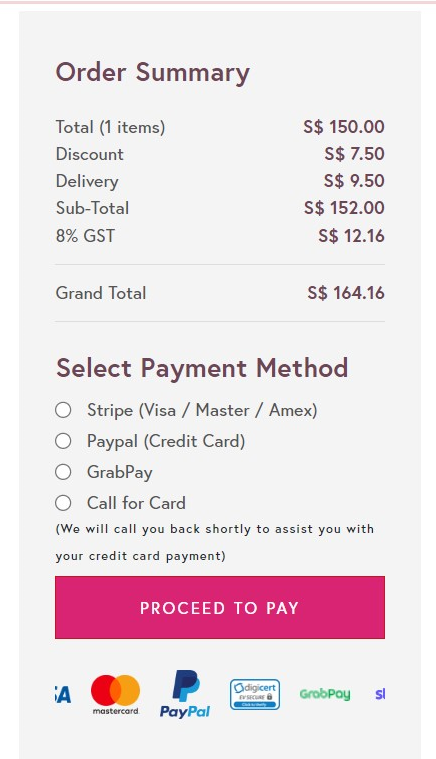
Task: Click the 8% GST amount S$ 12.16
Action: 351,236
